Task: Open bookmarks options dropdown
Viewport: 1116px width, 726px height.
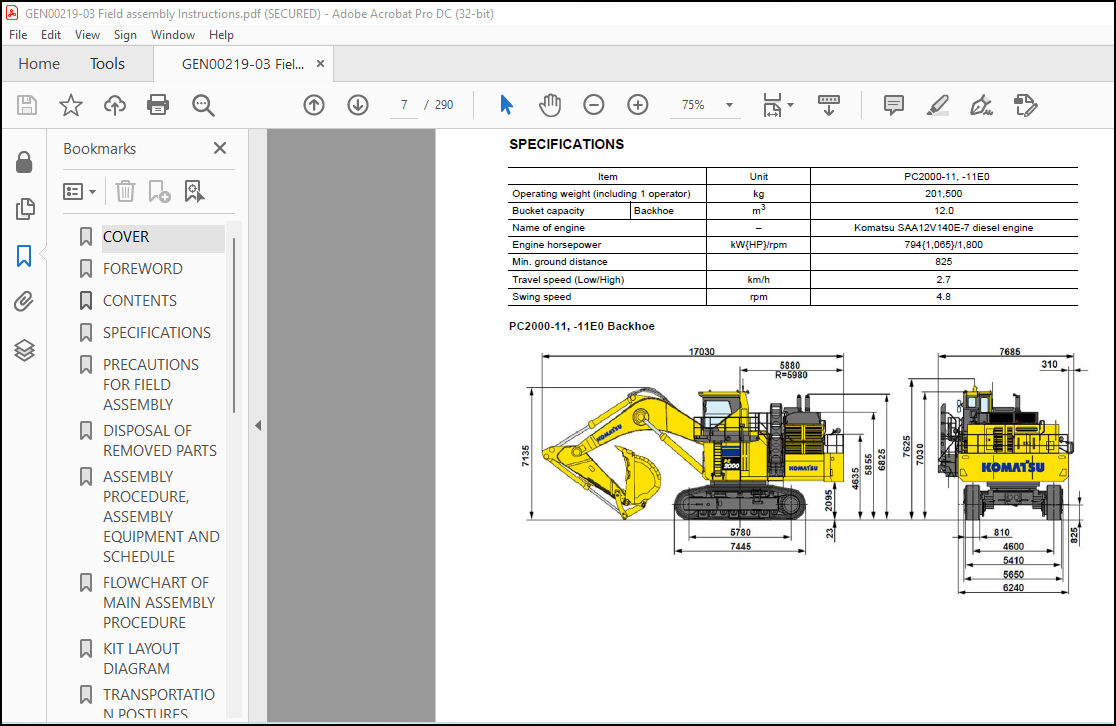Action: [79, 191]
